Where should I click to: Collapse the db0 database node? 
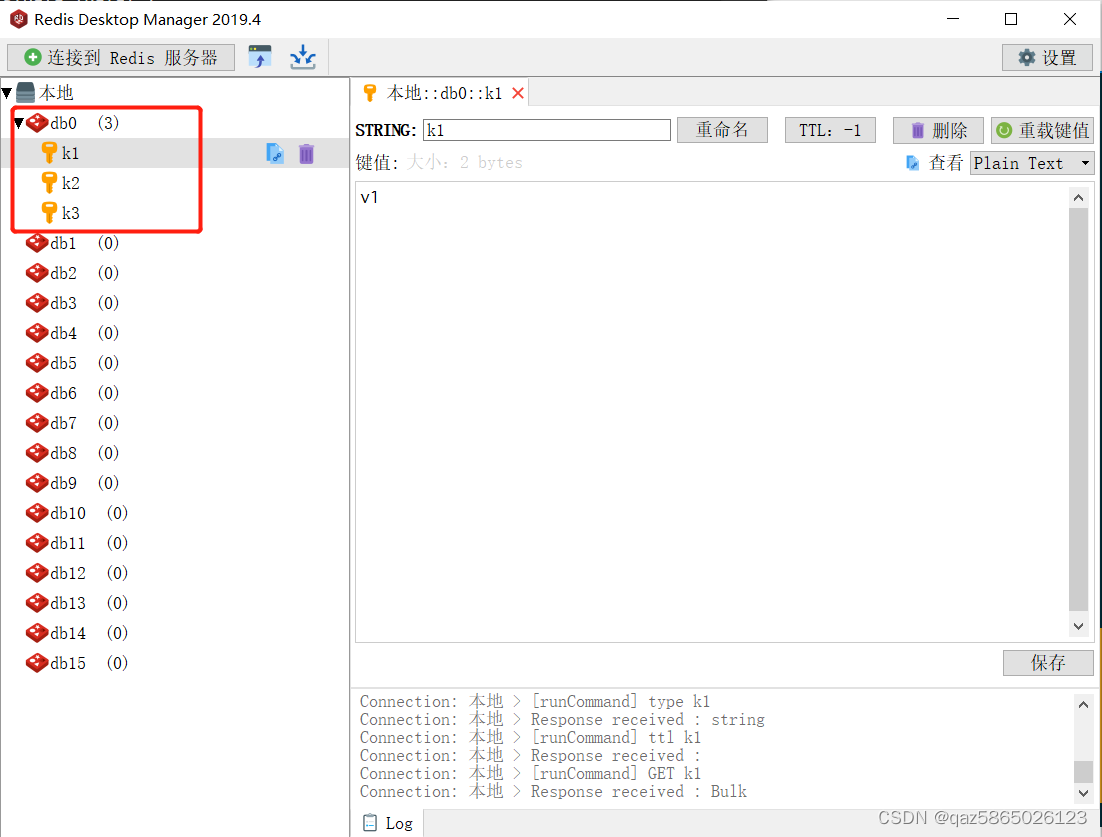tap(19, 123)
